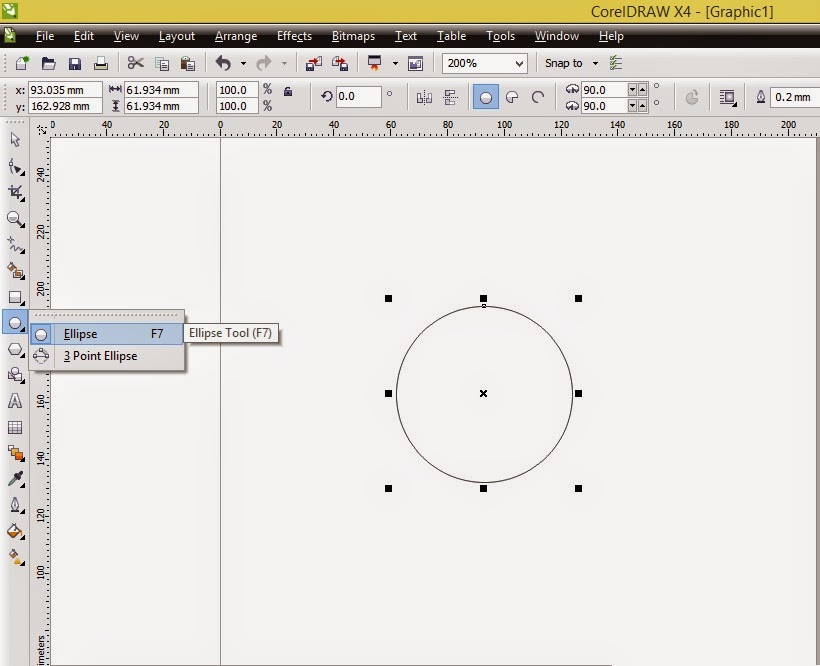820x666 pixels.
Task: Increase the ending angle value
Action: tap(642, 106)
